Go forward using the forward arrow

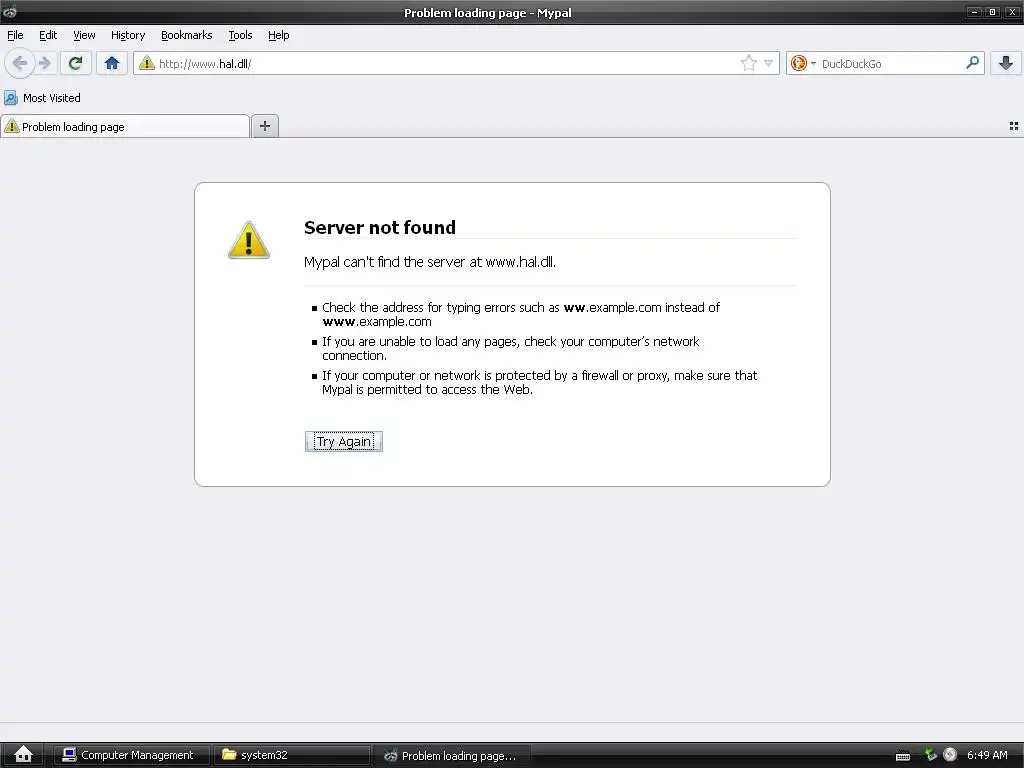(x=45, y=63)
